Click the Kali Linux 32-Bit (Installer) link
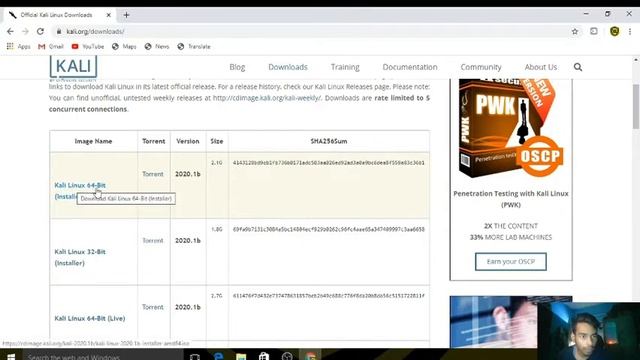Screen dimensions: 640x360 [x=80, y=257]
